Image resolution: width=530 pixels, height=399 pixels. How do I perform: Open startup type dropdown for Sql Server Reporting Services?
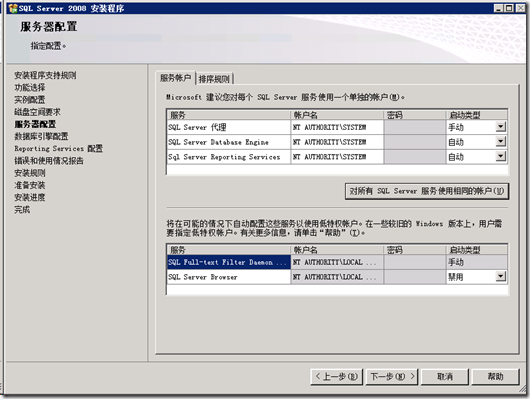[501, 157]
